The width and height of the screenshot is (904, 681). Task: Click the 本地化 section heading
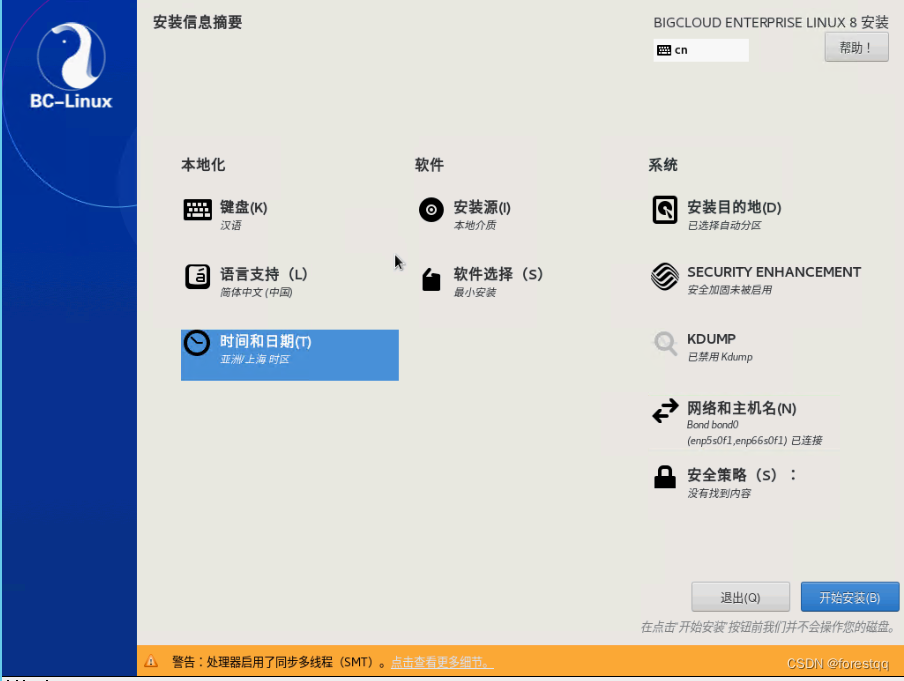pos(203,165)
